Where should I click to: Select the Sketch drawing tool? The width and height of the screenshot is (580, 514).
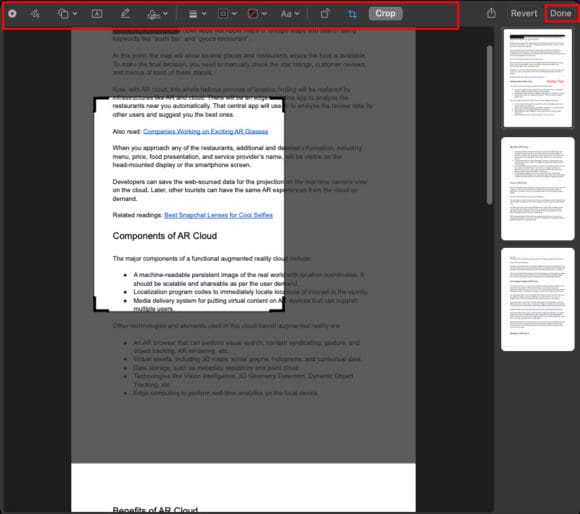point(35,14)
